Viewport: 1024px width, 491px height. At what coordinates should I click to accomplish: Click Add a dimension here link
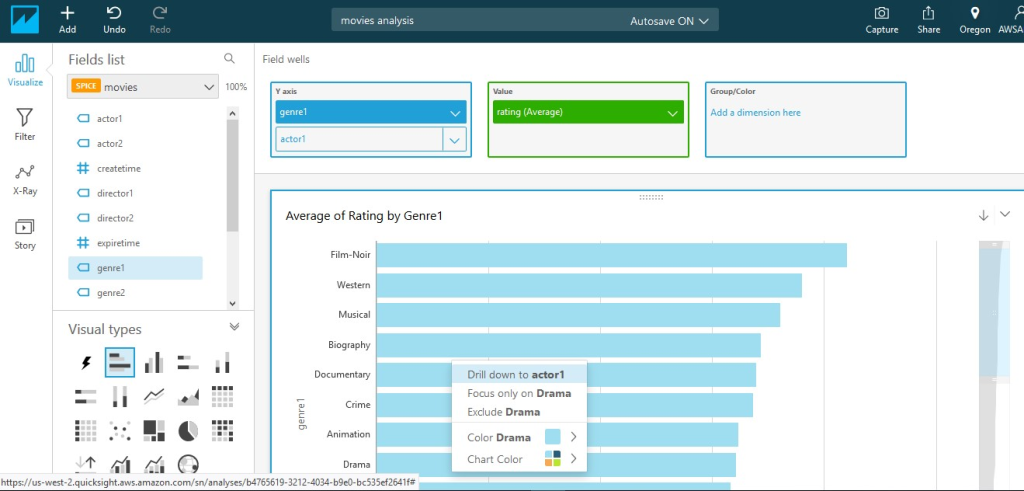coord(756,112)
